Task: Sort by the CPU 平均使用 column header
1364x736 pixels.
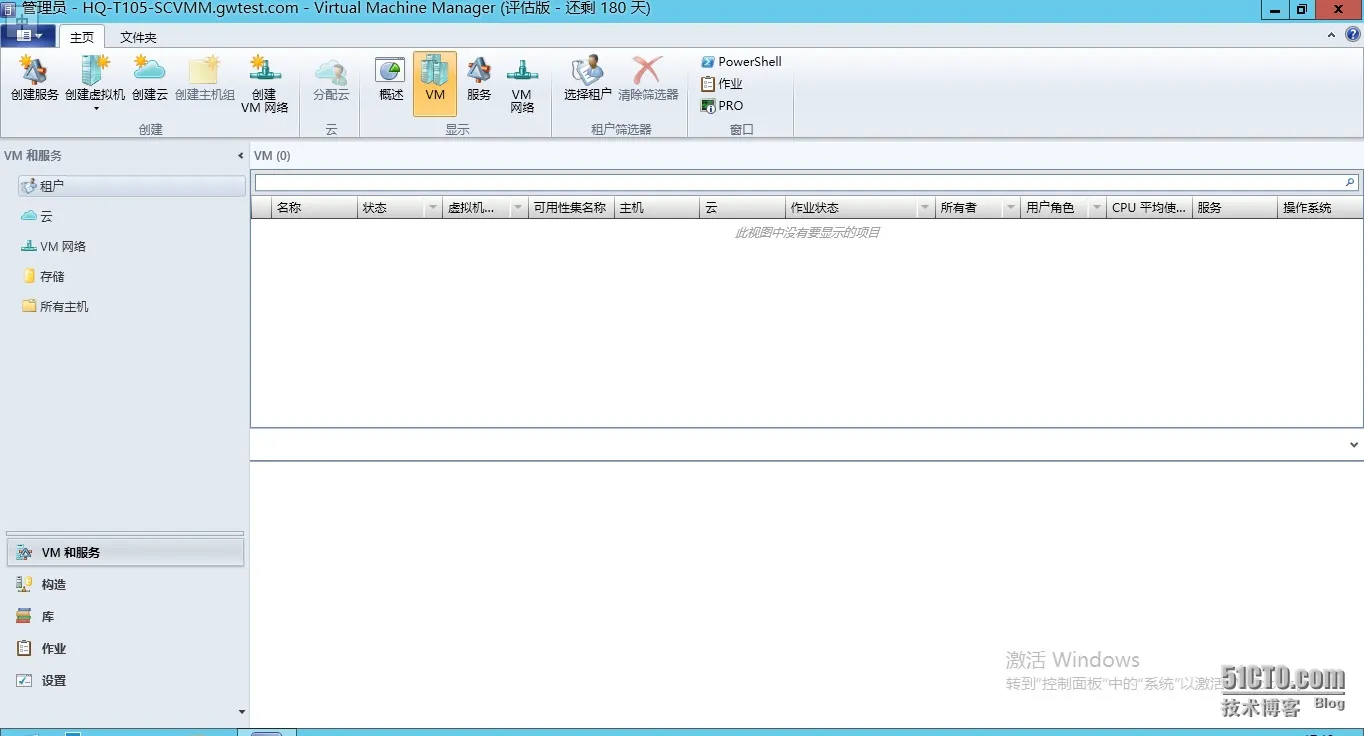Action: [x=1149, y=208]
